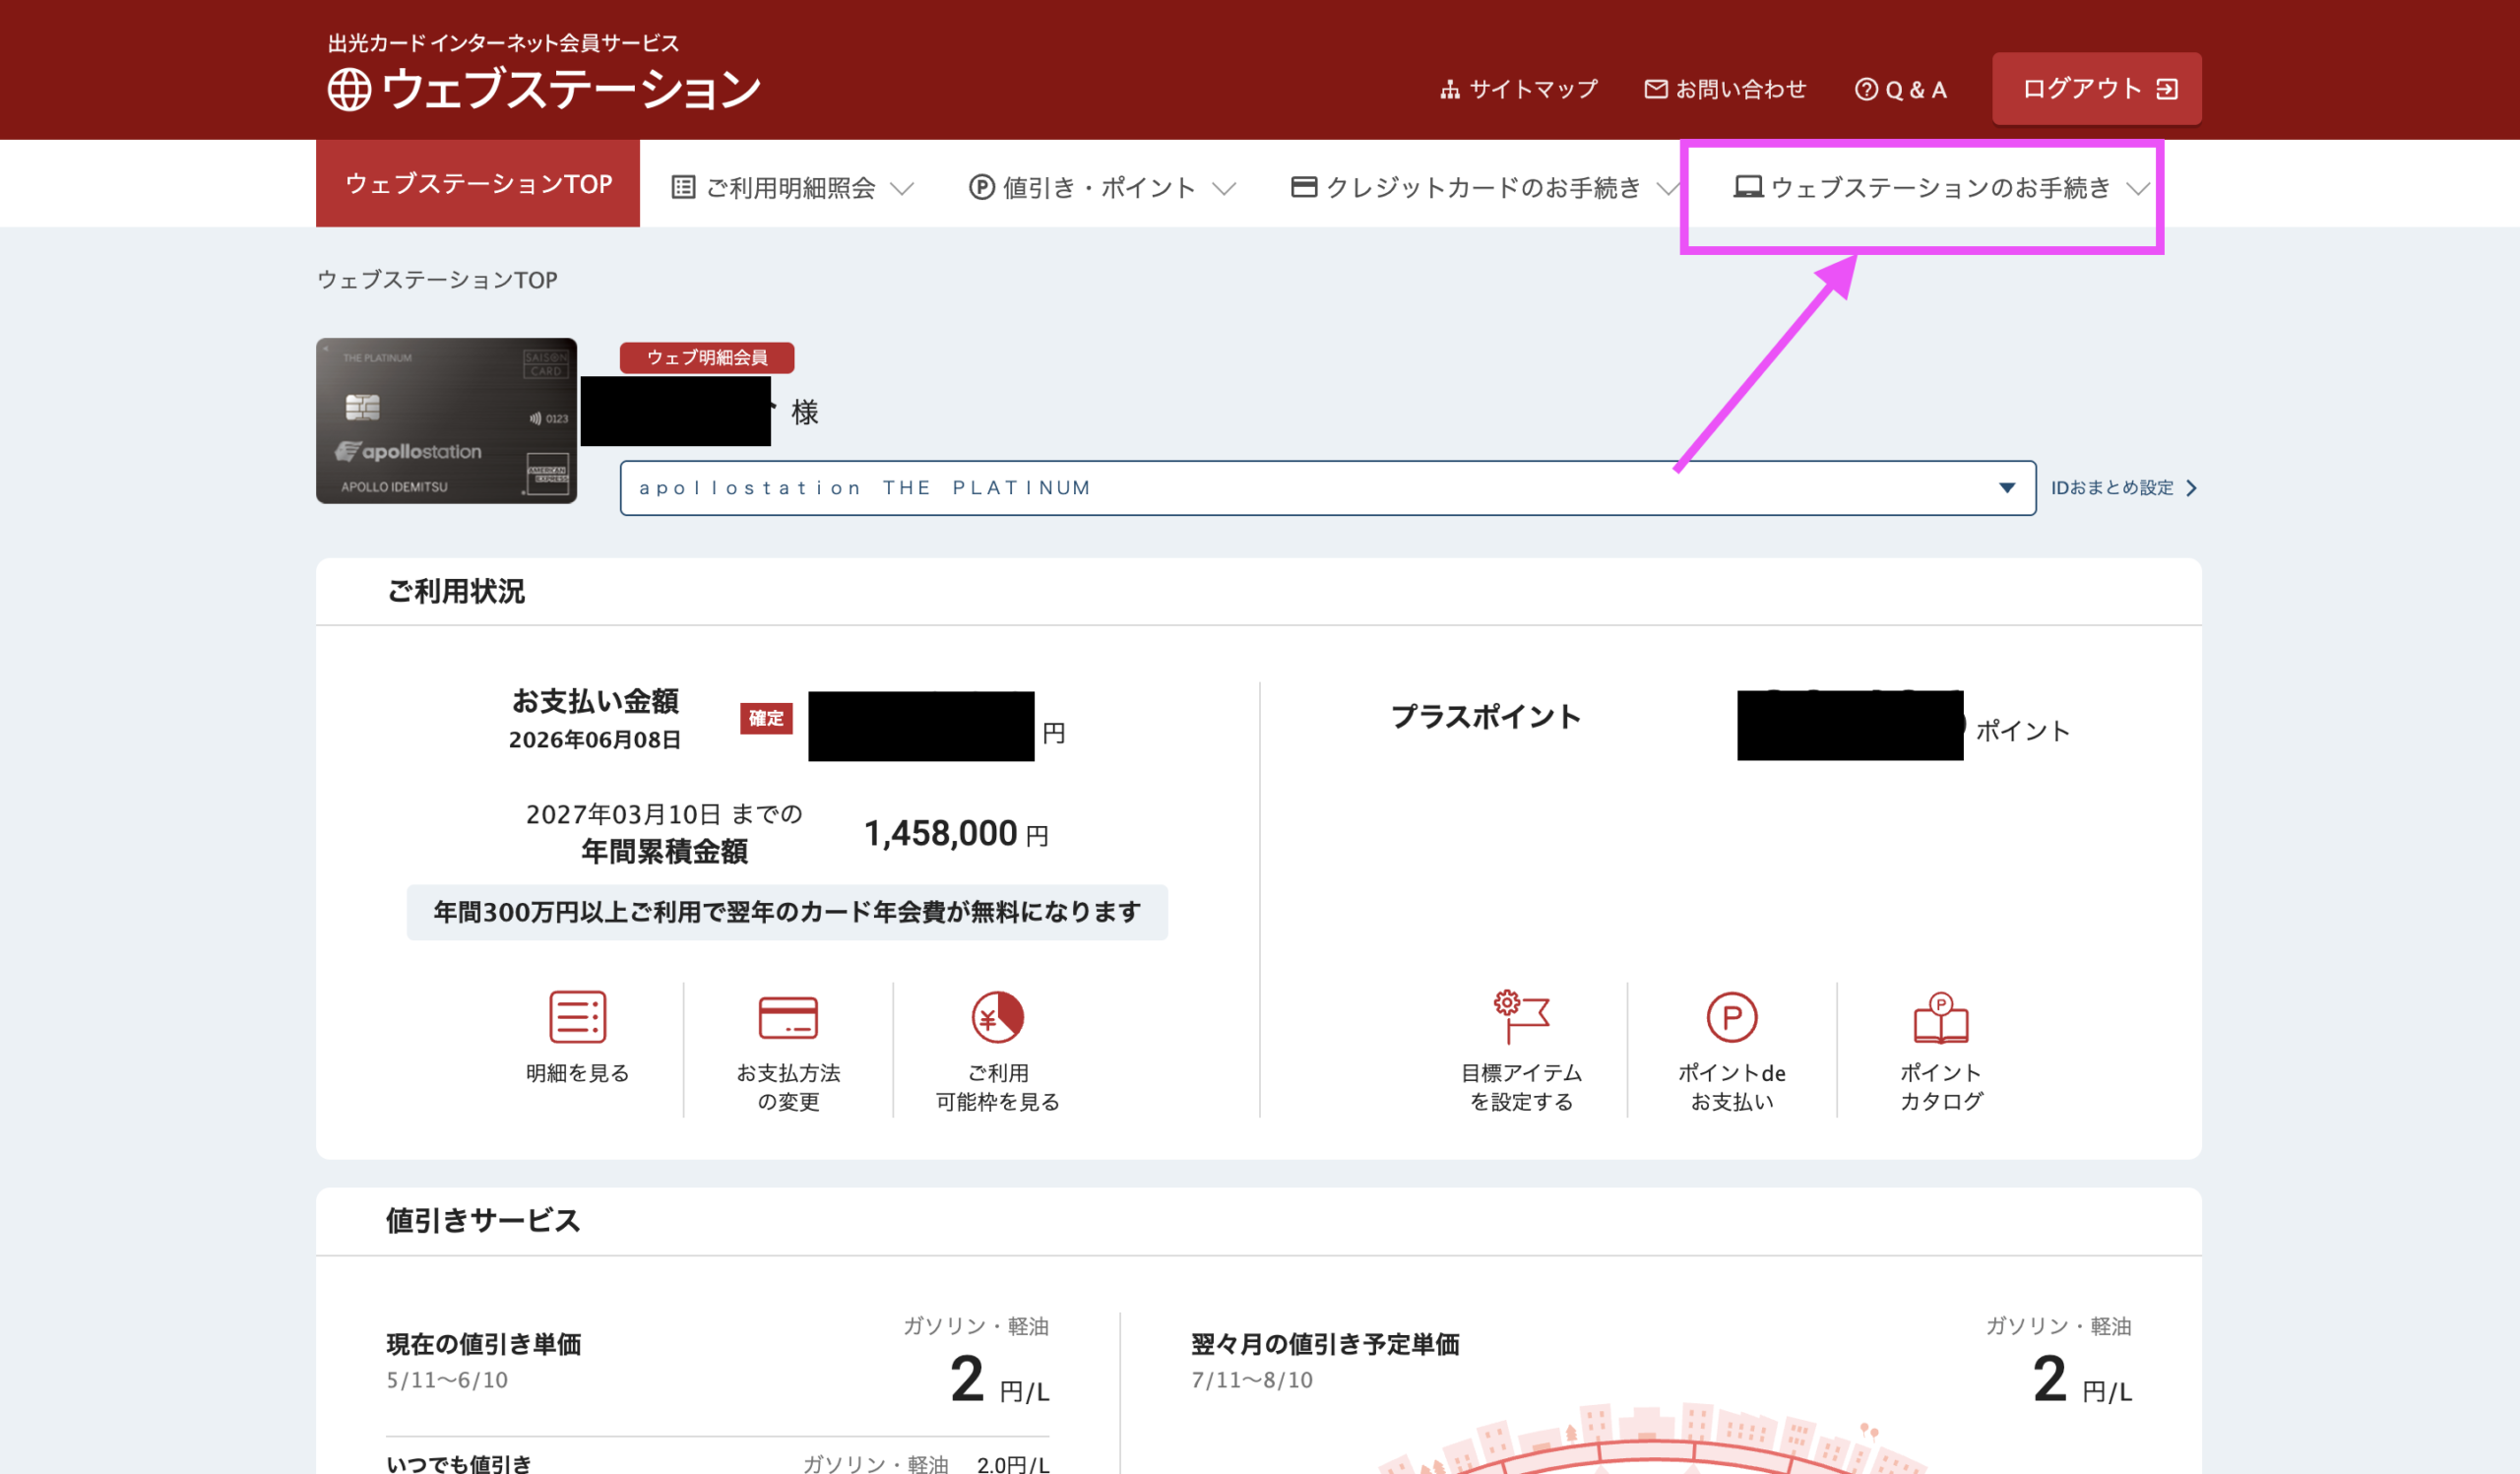Open the ご利用明細照会 menu
The image size is (2520, 1474).
(792, 187)
